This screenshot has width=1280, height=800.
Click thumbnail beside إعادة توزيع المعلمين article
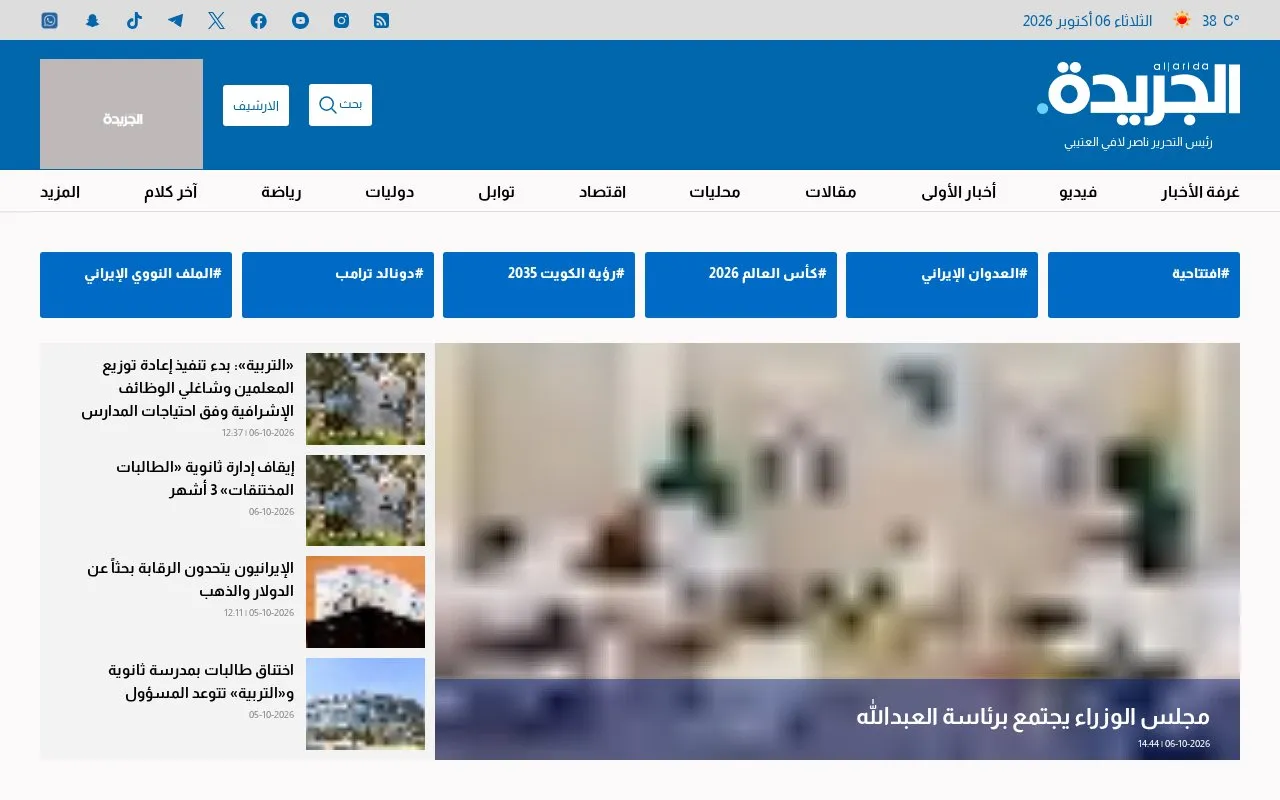[x=365, y=399]
